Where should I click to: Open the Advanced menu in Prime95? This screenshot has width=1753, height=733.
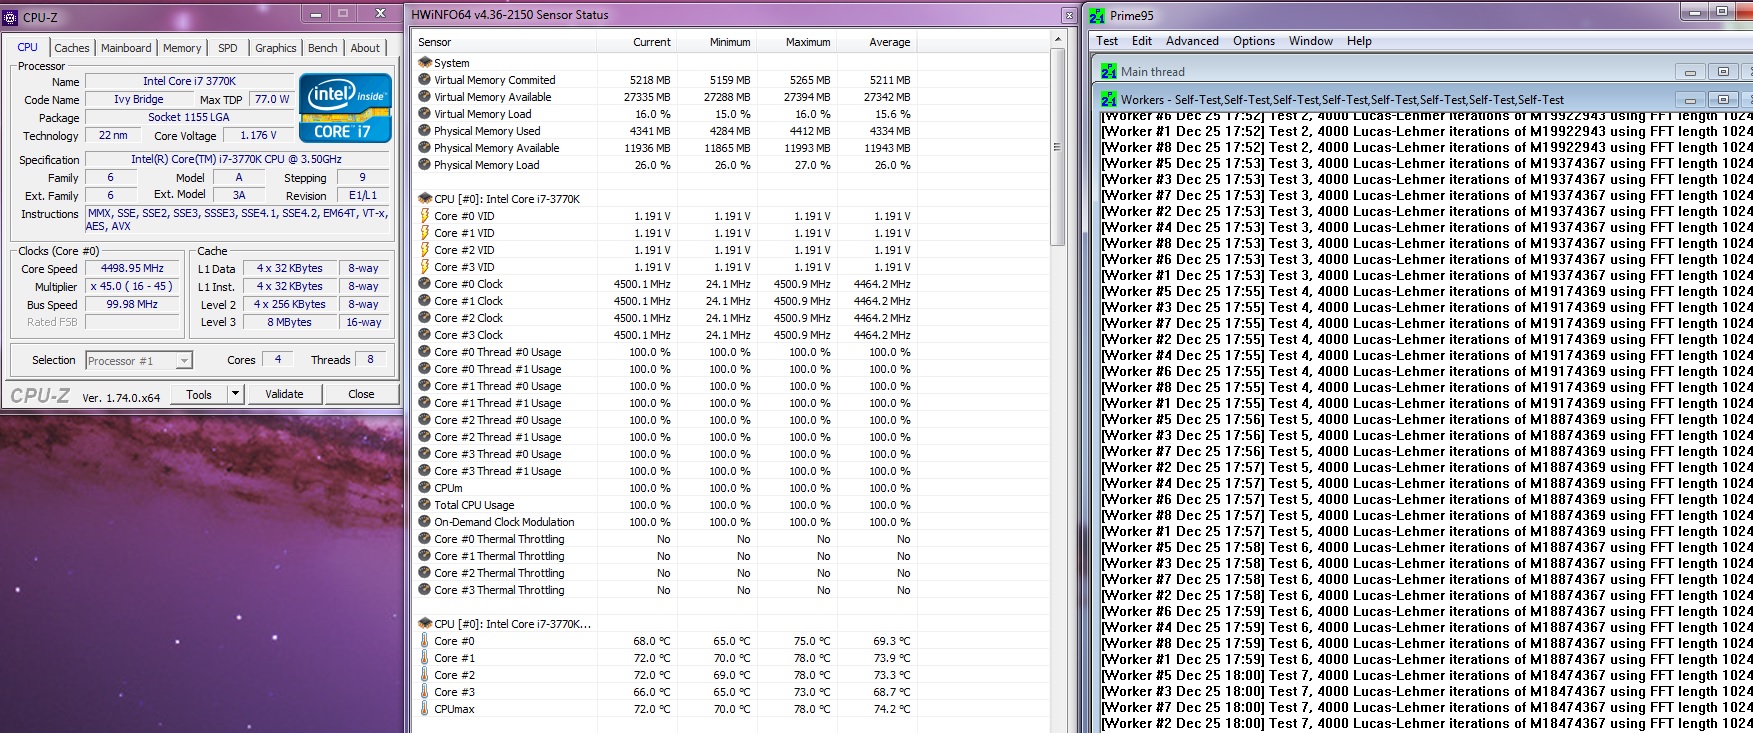click(1192, 41)
